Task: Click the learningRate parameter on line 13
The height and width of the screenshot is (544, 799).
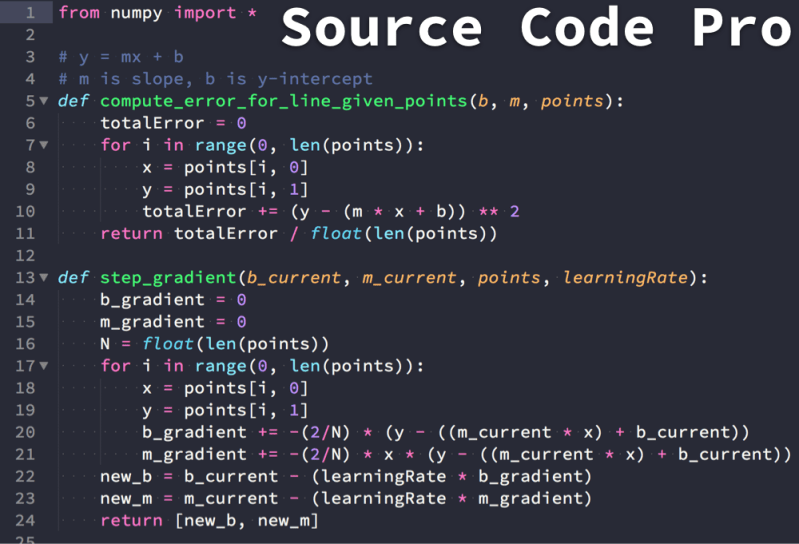Action: point(625,278)
